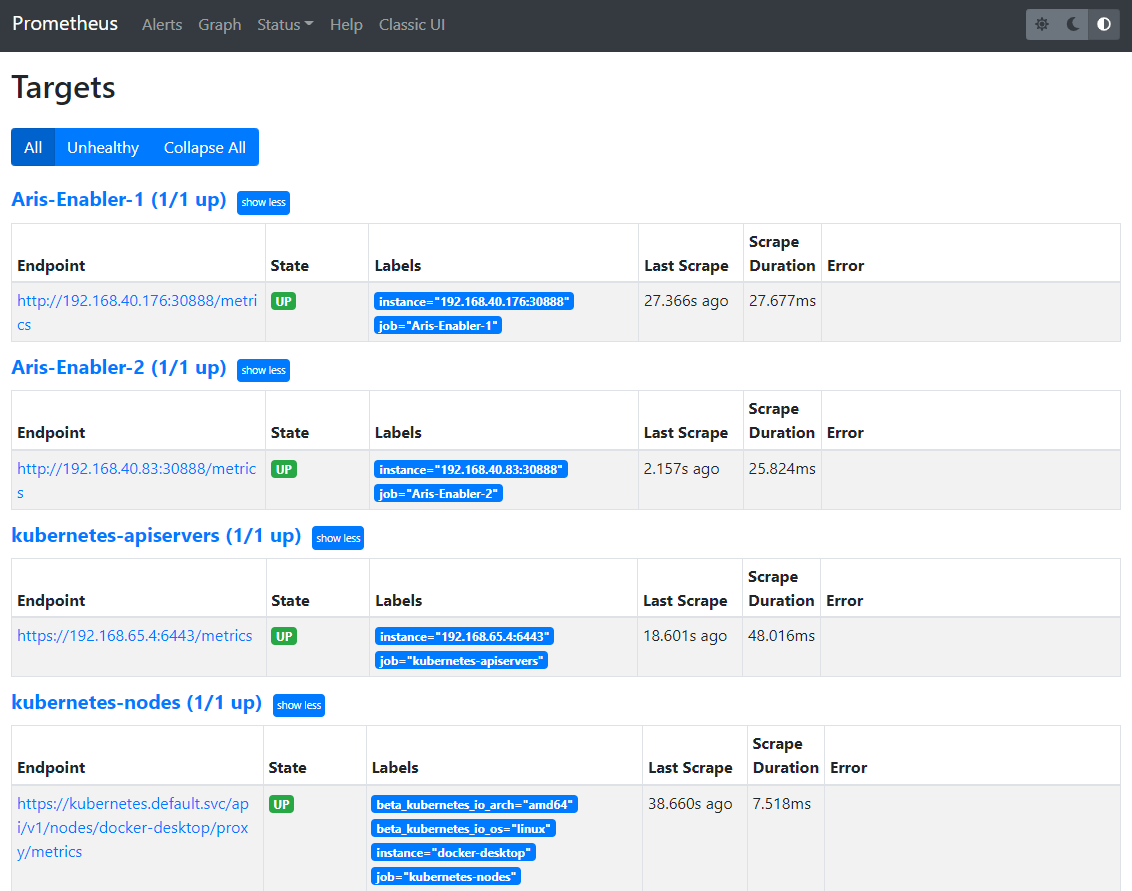Open the Help page
The width and height of the screenshot is (1132, 891).
346,25
